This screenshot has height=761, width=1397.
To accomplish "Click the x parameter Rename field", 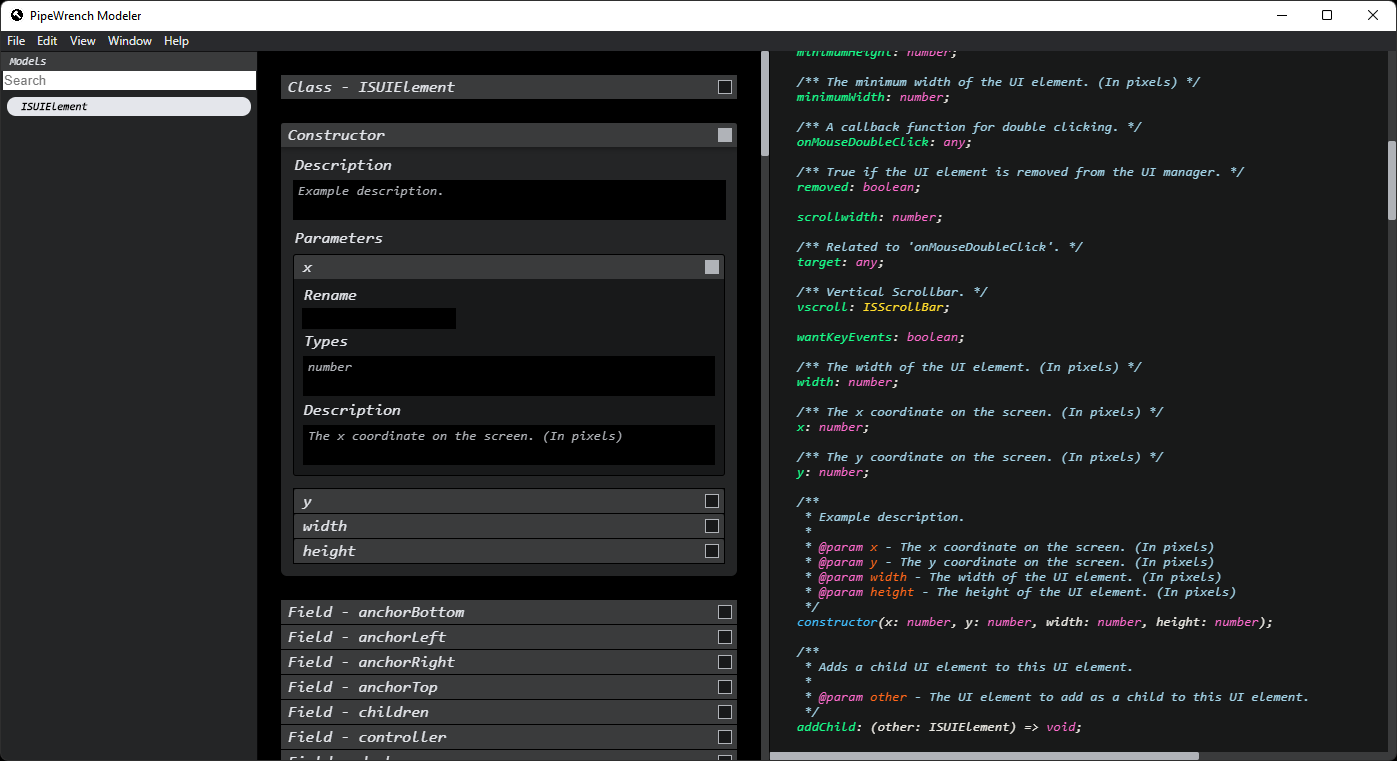I will tap(379, 319).
